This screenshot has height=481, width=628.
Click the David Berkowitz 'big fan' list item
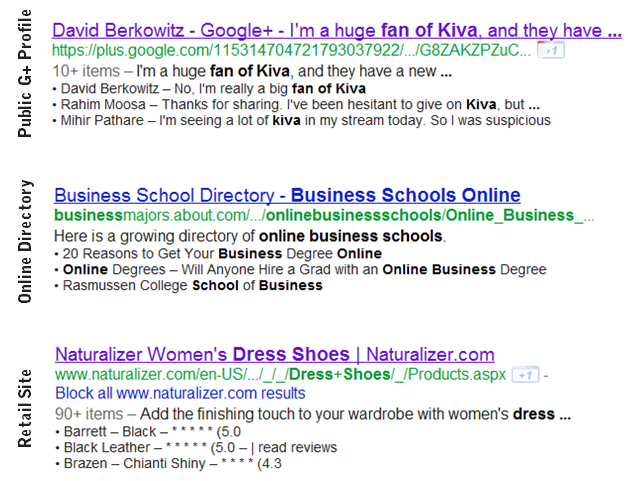tap(209, 89)
